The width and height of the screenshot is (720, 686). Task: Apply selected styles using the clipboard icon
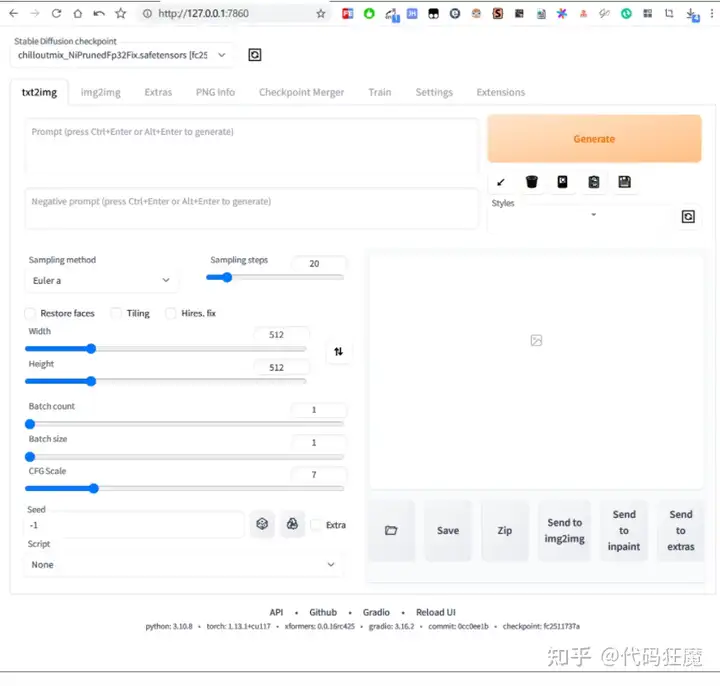(x=594, y=182)
